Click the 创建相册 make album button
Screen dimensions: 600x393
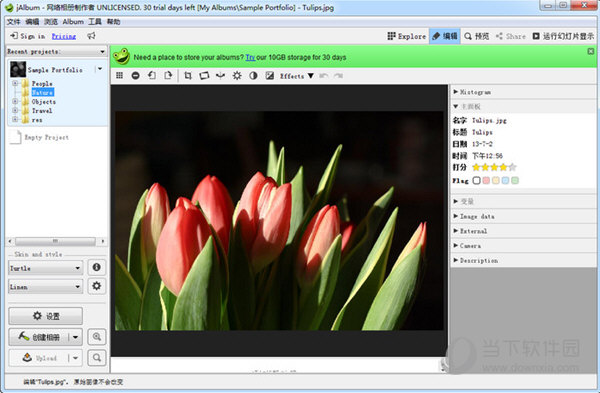coord(40,337)
